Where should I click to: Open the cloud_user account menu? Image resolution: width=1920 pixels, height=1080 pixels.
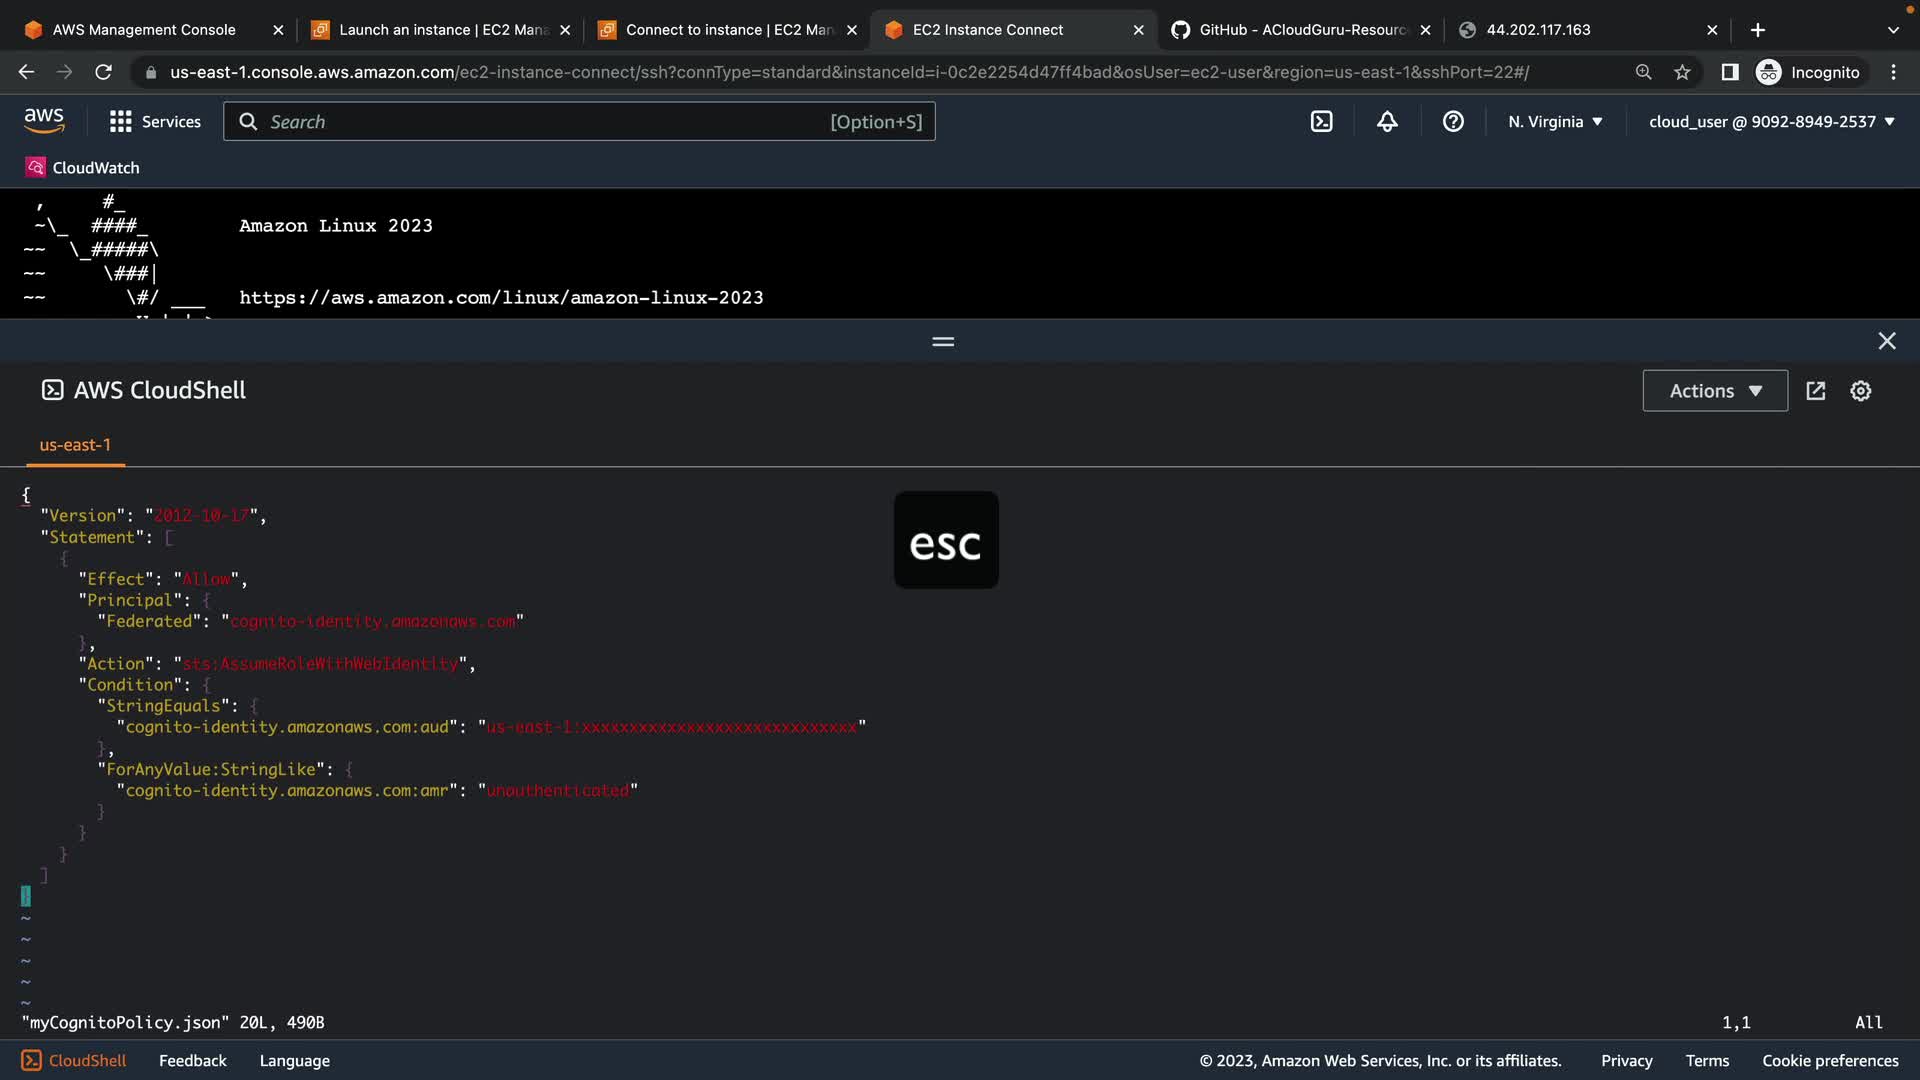(x=1771, y=122)
